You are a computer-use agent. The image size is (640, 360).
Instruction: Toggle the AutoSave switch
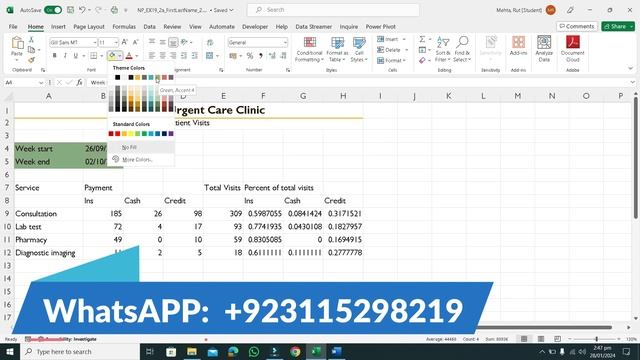pyautogui.click(x=53, y=10)
